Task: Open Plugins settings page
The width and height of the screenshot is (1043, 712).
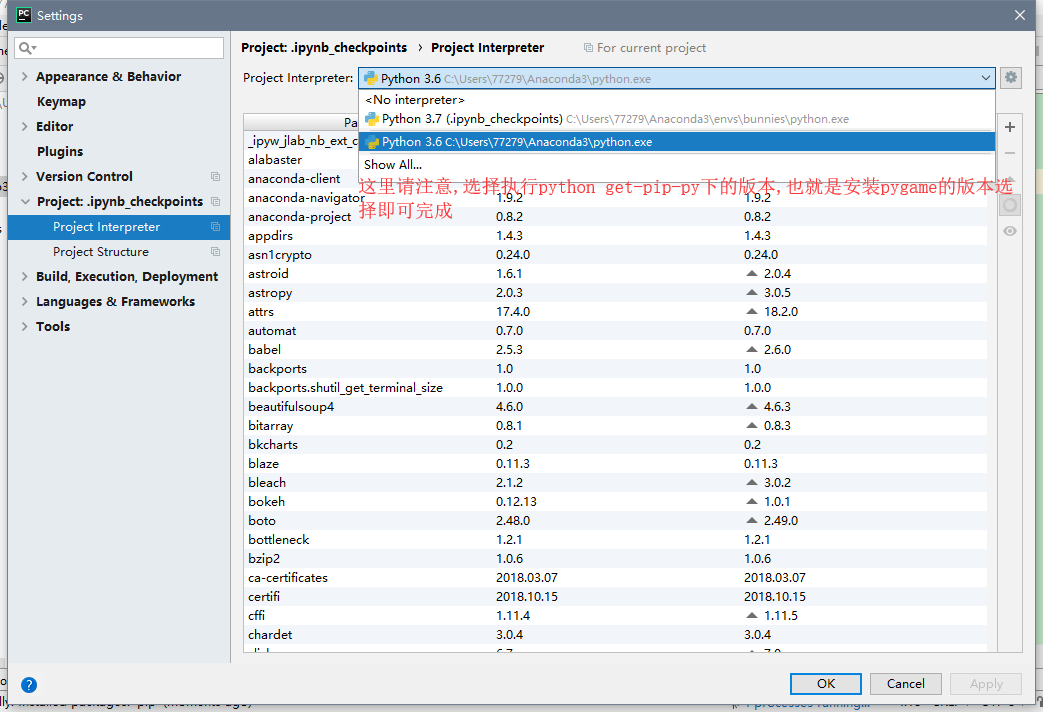Action: tap(60, 152)
